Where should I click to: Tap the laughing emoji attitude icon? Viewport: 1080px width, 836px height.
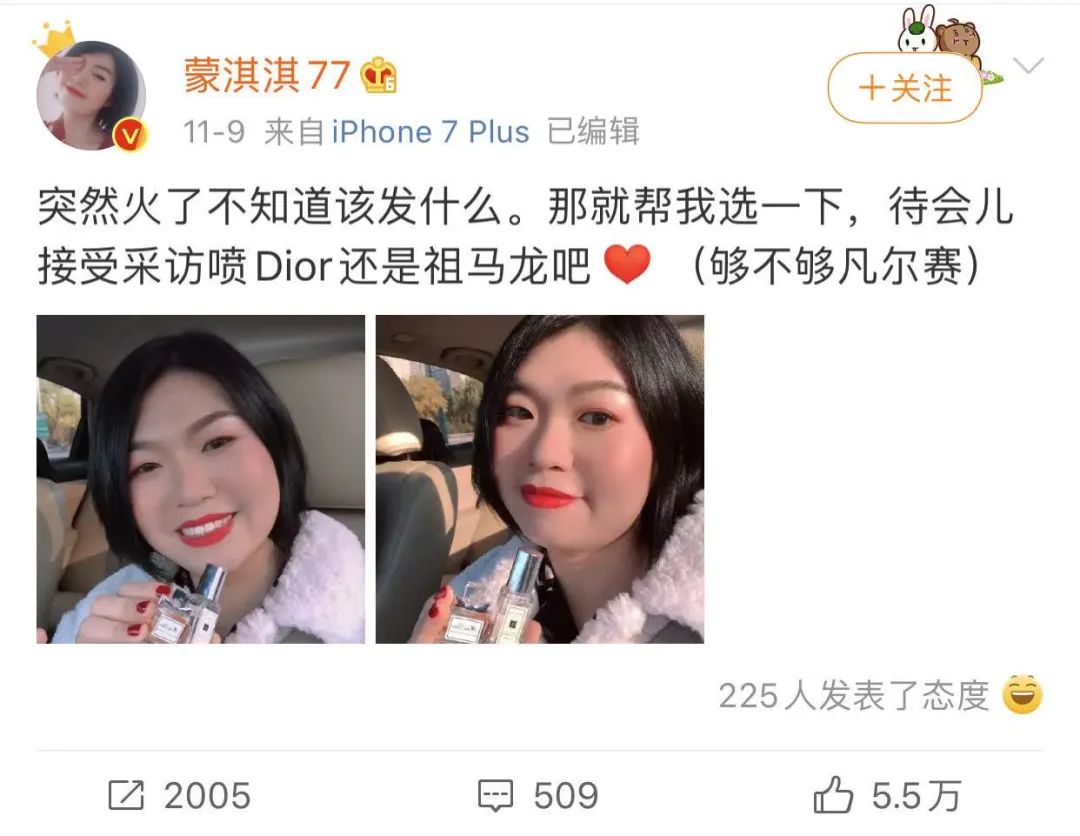pos(1022,694)
